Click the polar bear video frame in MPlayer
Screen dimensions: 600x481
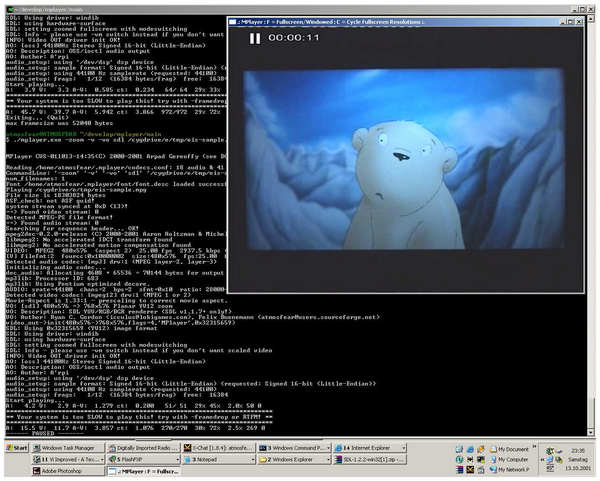coord(403,159)
